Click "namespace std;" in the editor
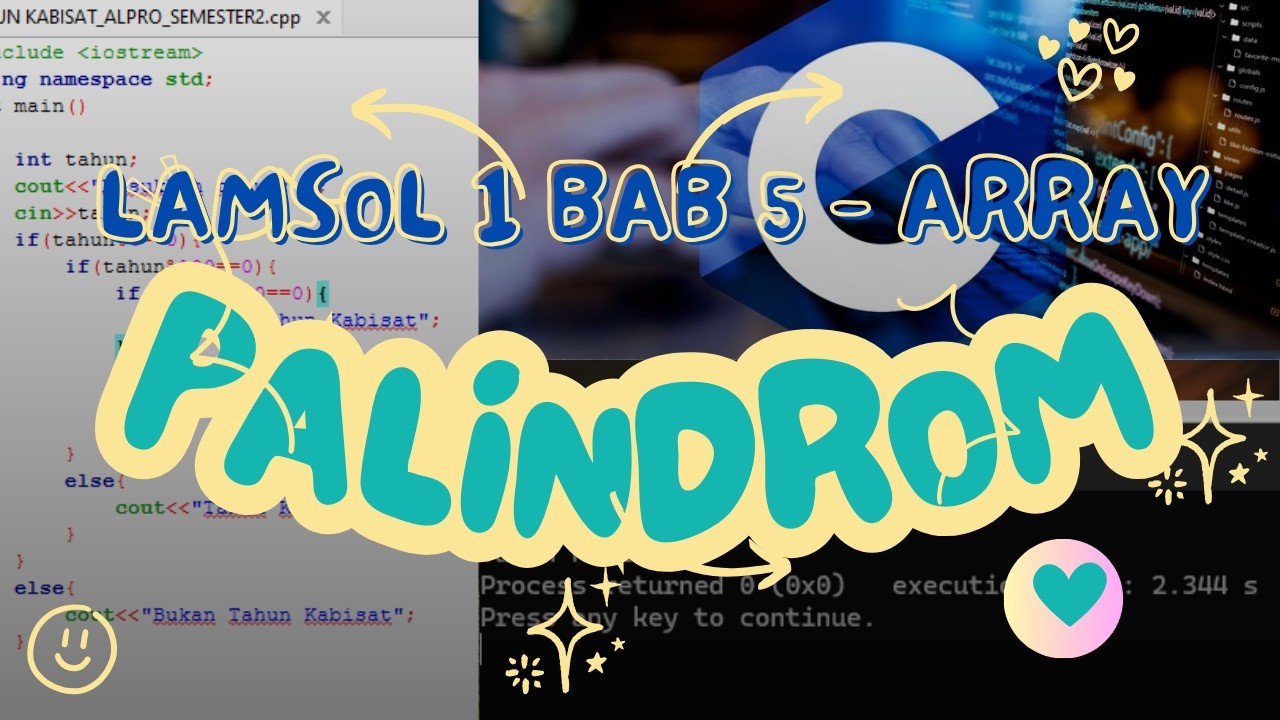 coord(126,79)
